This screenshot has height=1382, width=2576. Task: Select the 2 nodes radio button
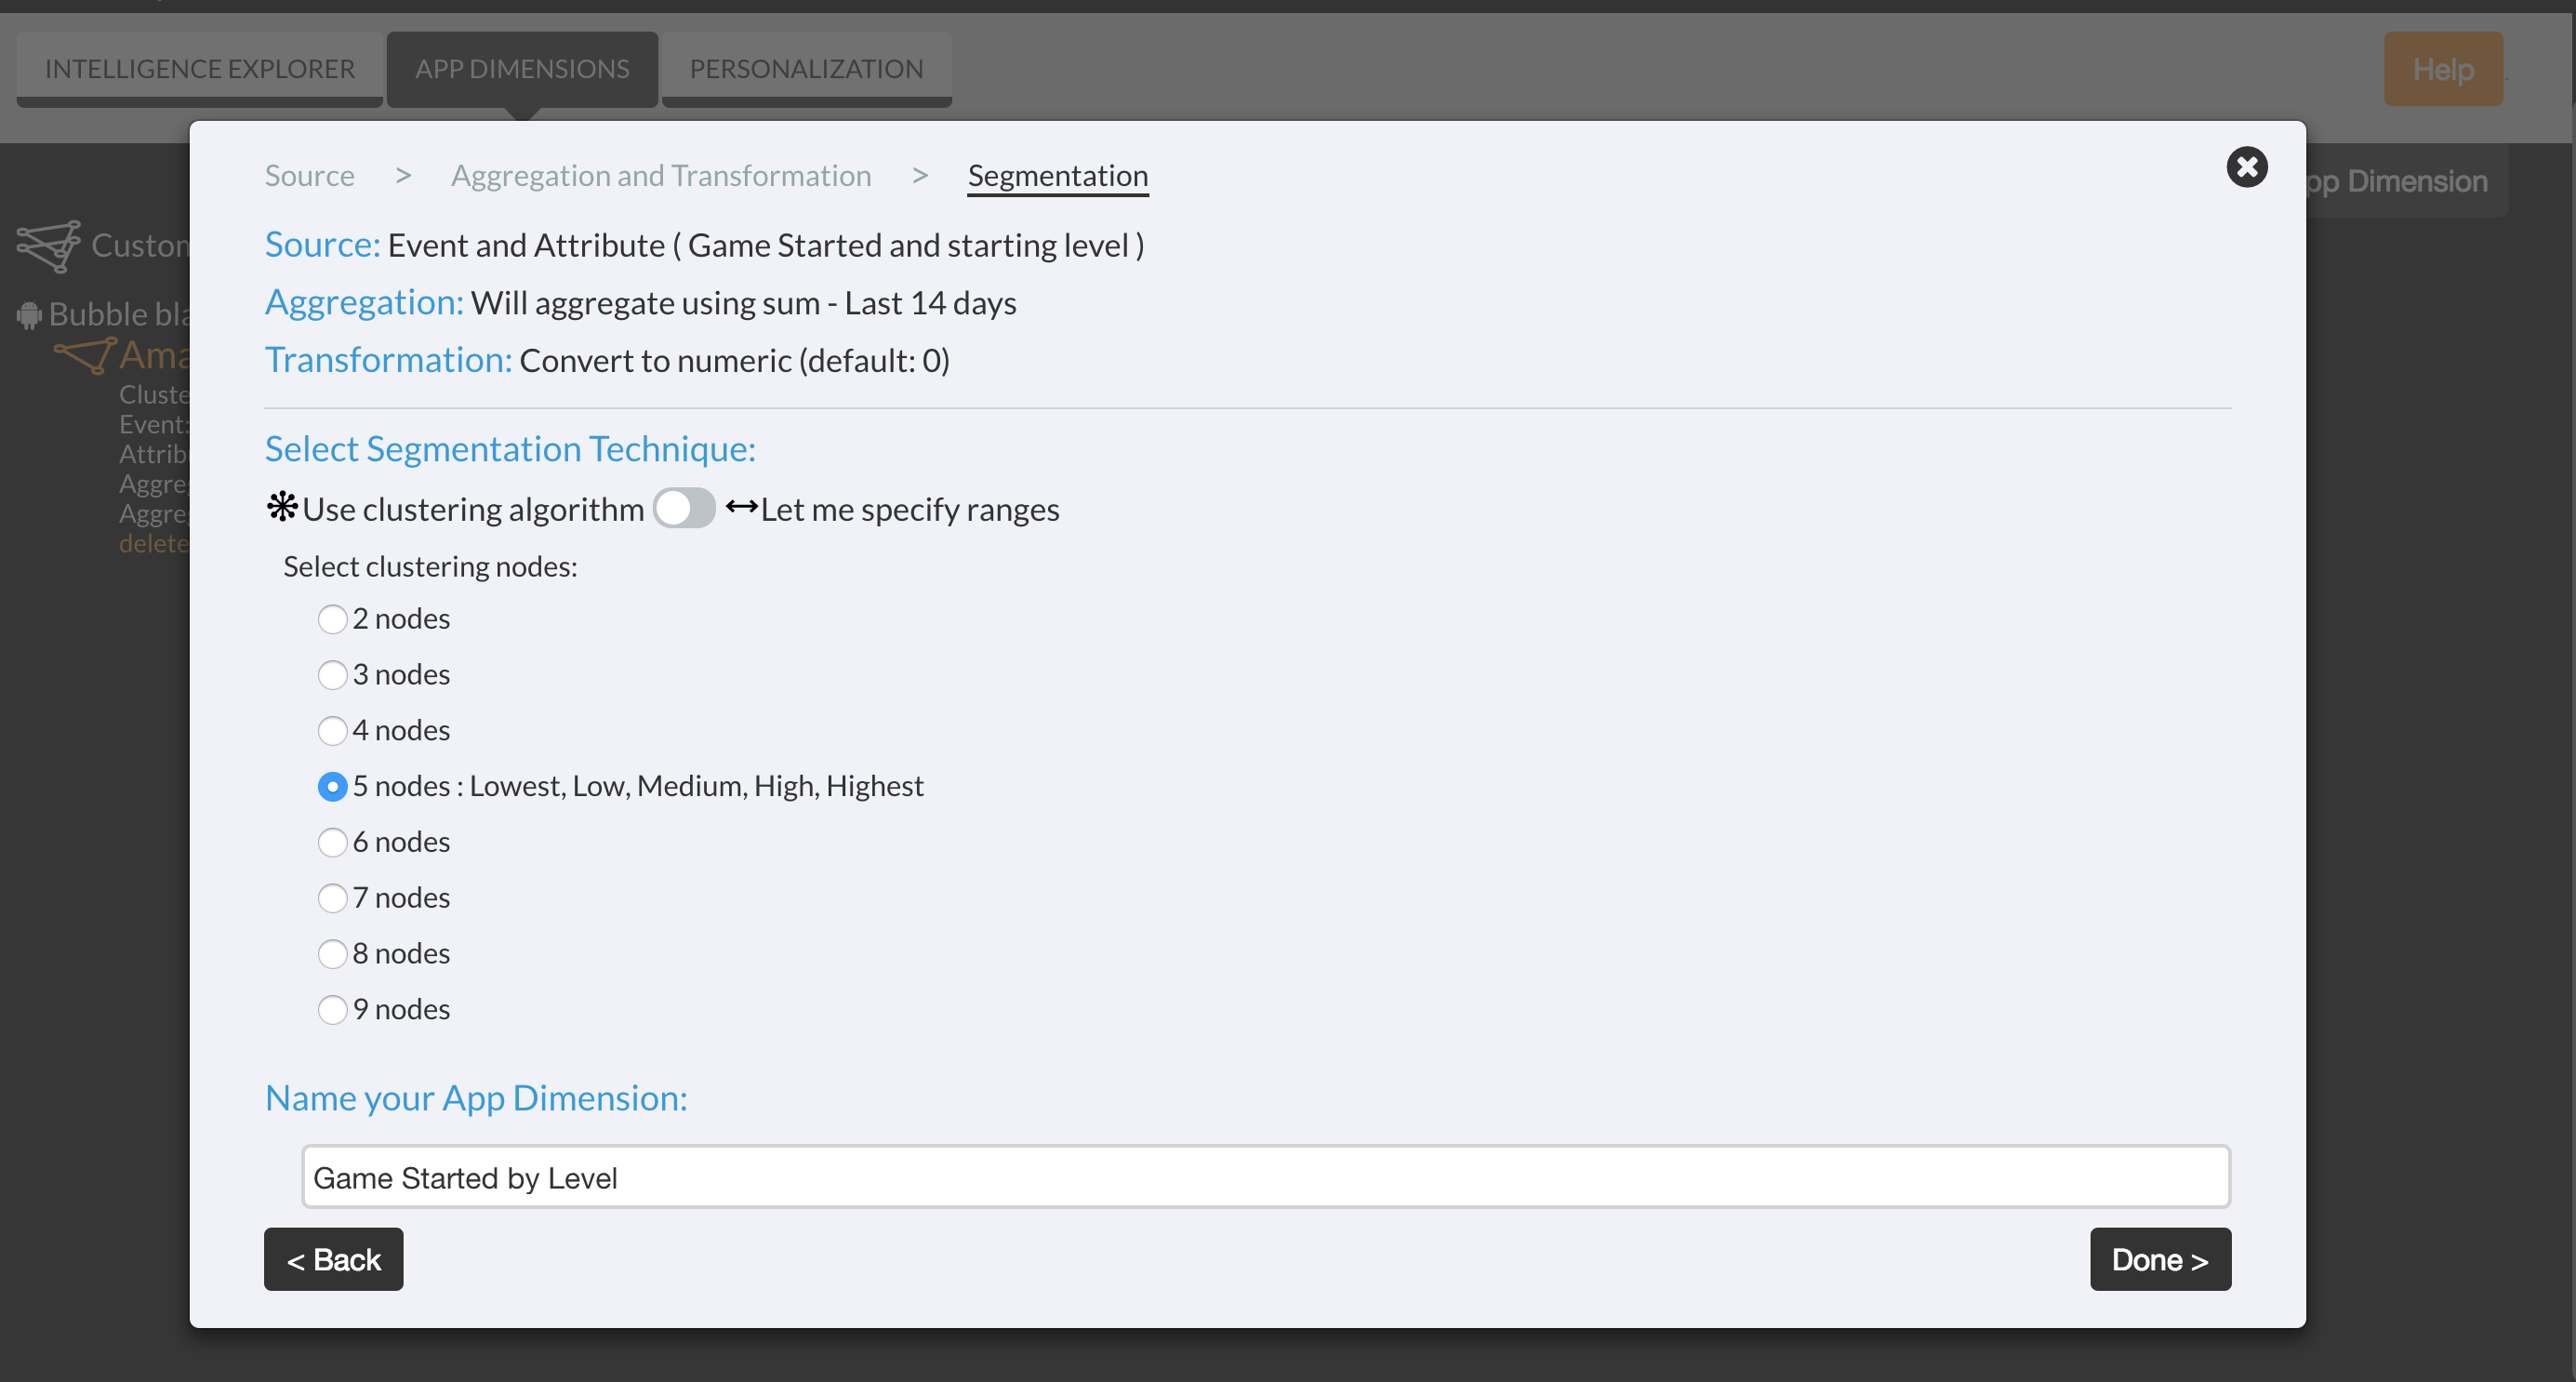[332, 619]
